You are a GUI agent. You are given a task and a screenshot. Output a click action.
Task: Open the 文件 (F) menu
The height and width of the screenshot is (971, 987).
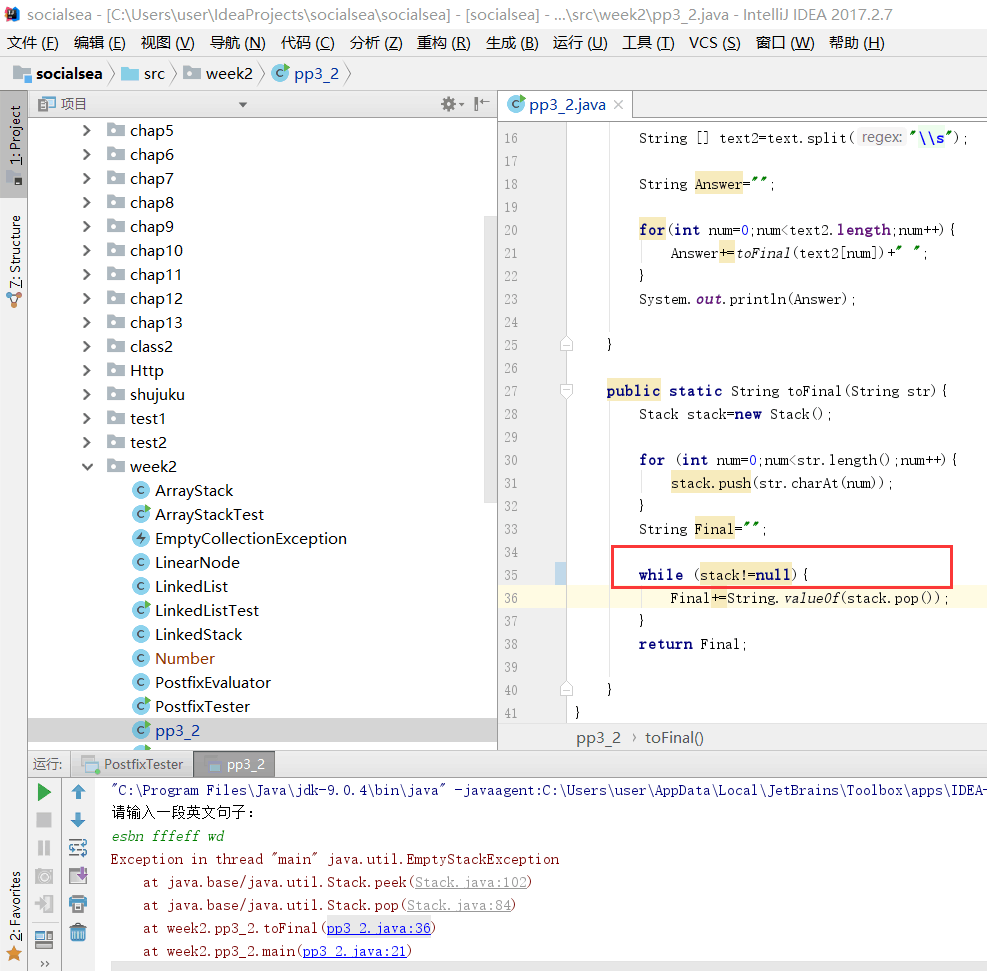coord(33,43)
